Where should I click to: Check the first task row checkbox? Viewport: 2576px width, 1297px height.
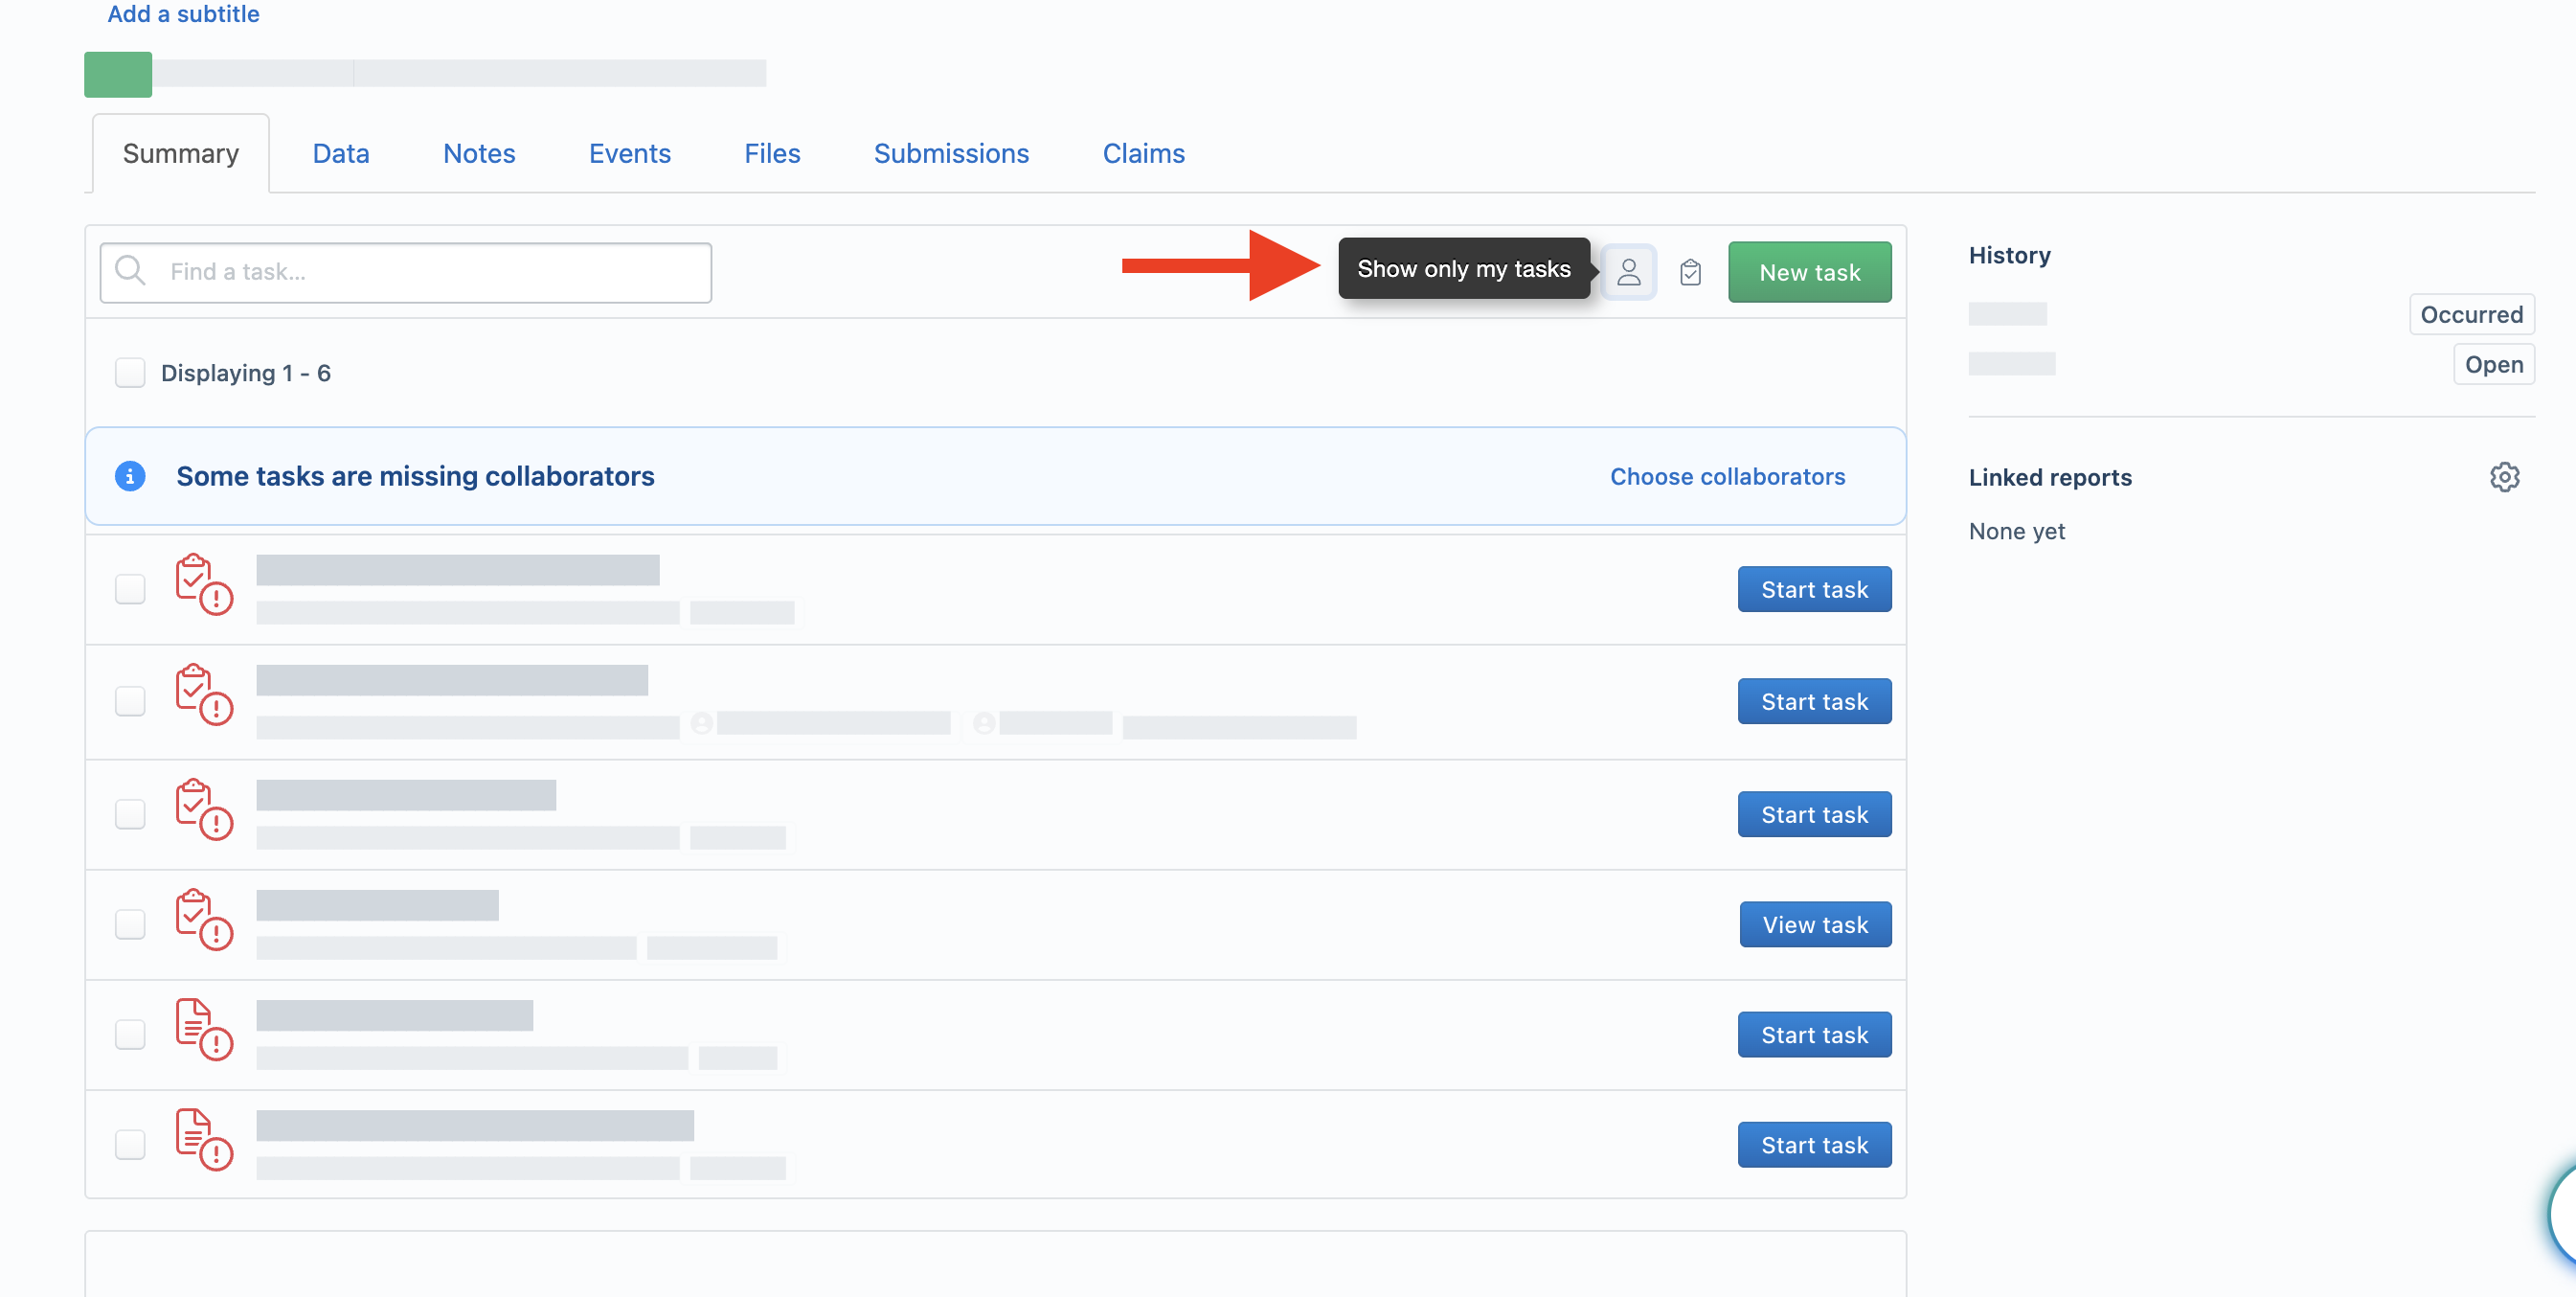pos(130,589)
